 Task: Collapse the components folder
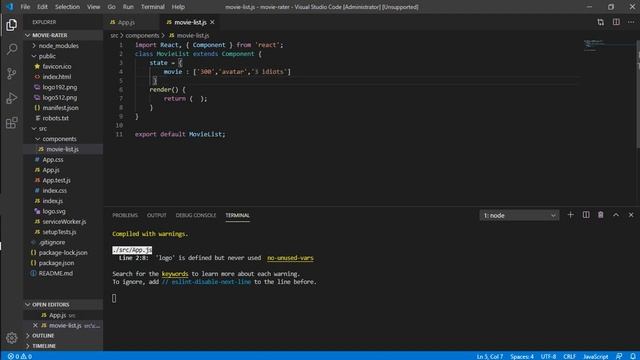point(63,139)
